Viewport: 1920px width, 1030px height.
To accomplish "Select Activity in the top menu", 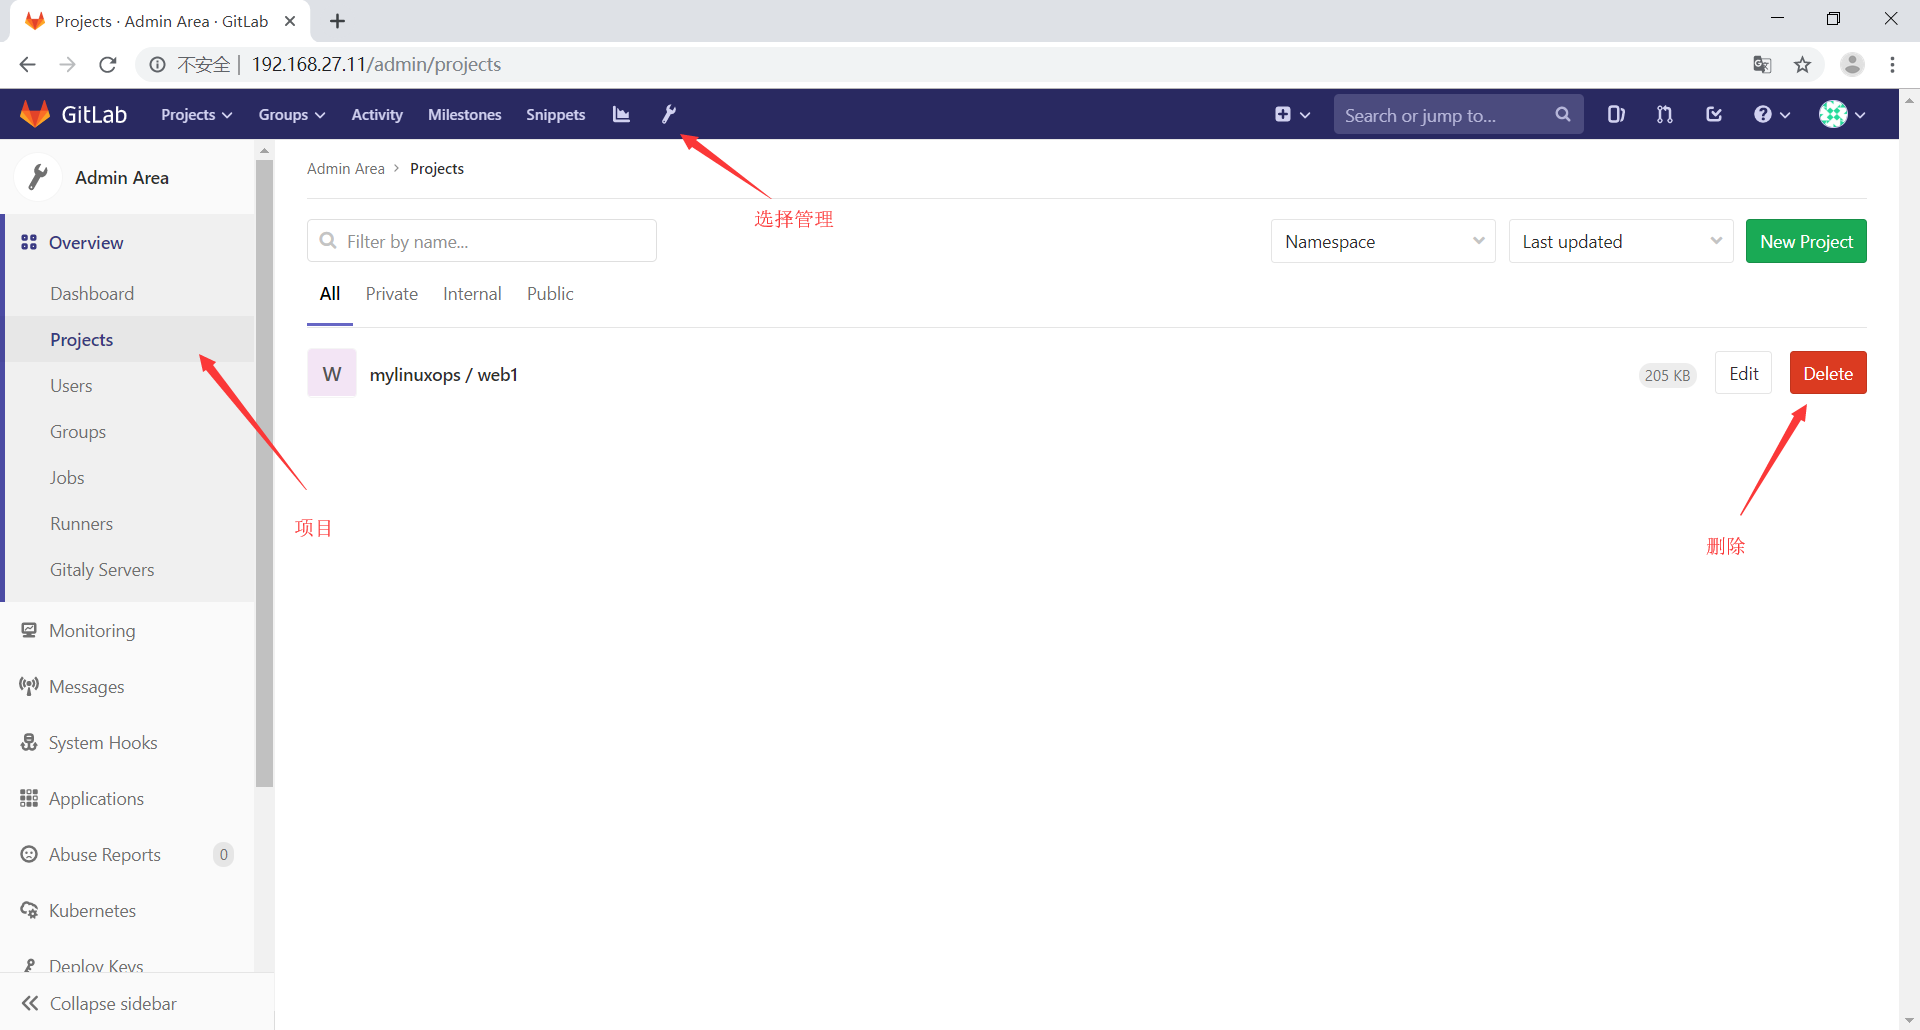I will coord(376,114).
